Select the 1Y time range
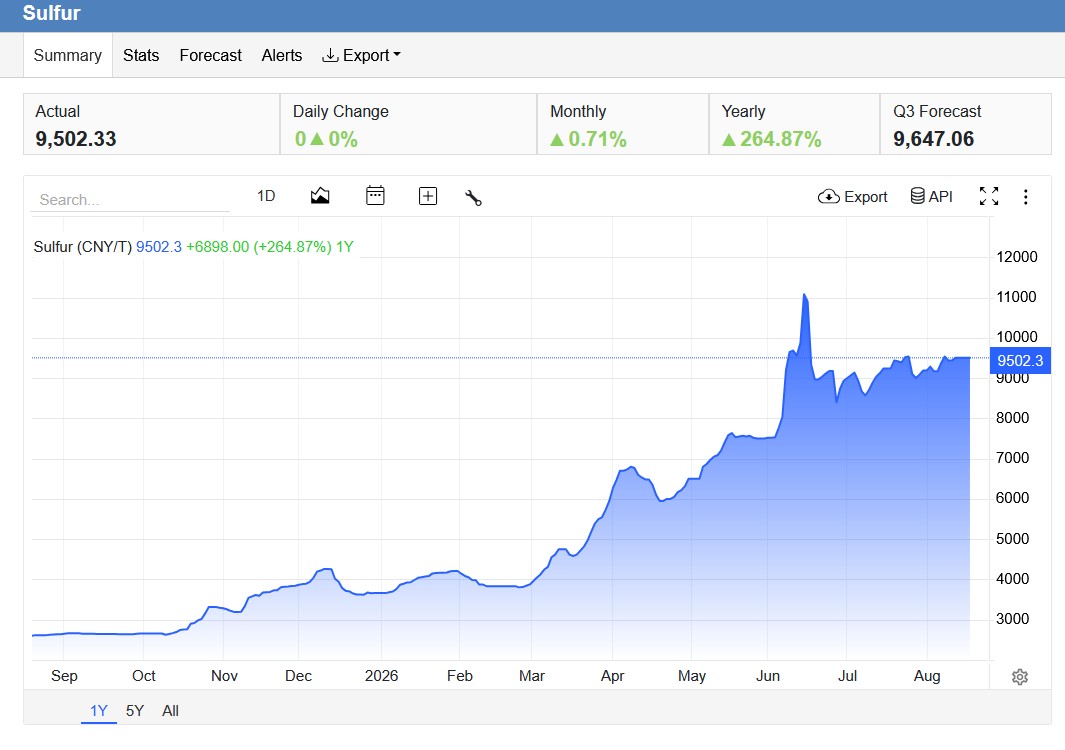 point(99,711)
